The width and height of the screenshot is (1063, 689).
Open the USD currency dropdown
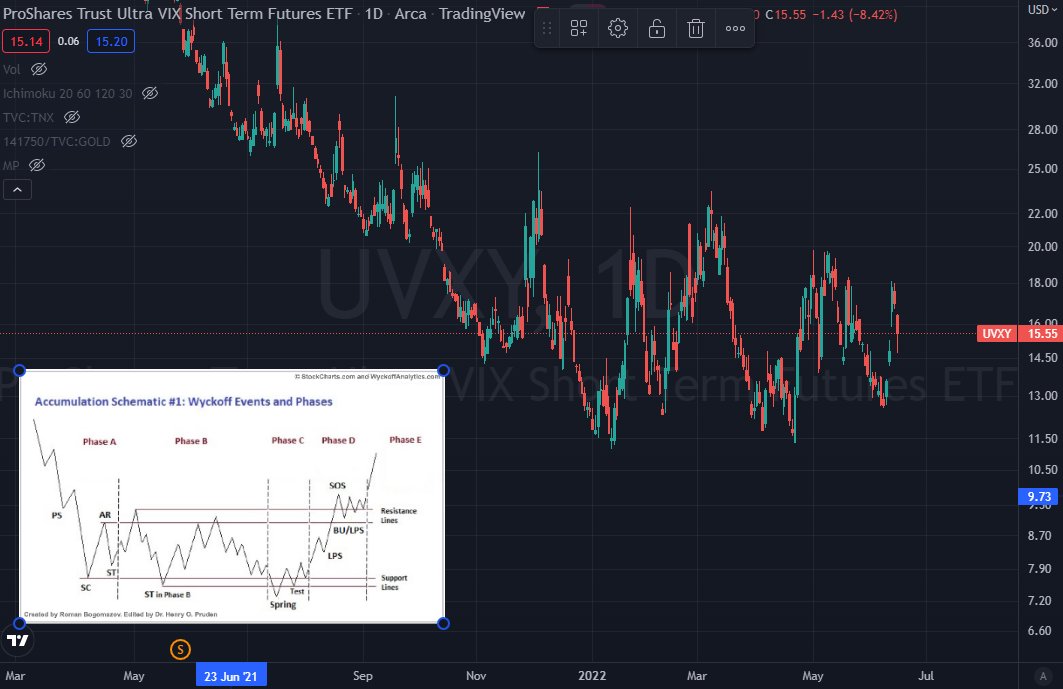(1041, 9)
